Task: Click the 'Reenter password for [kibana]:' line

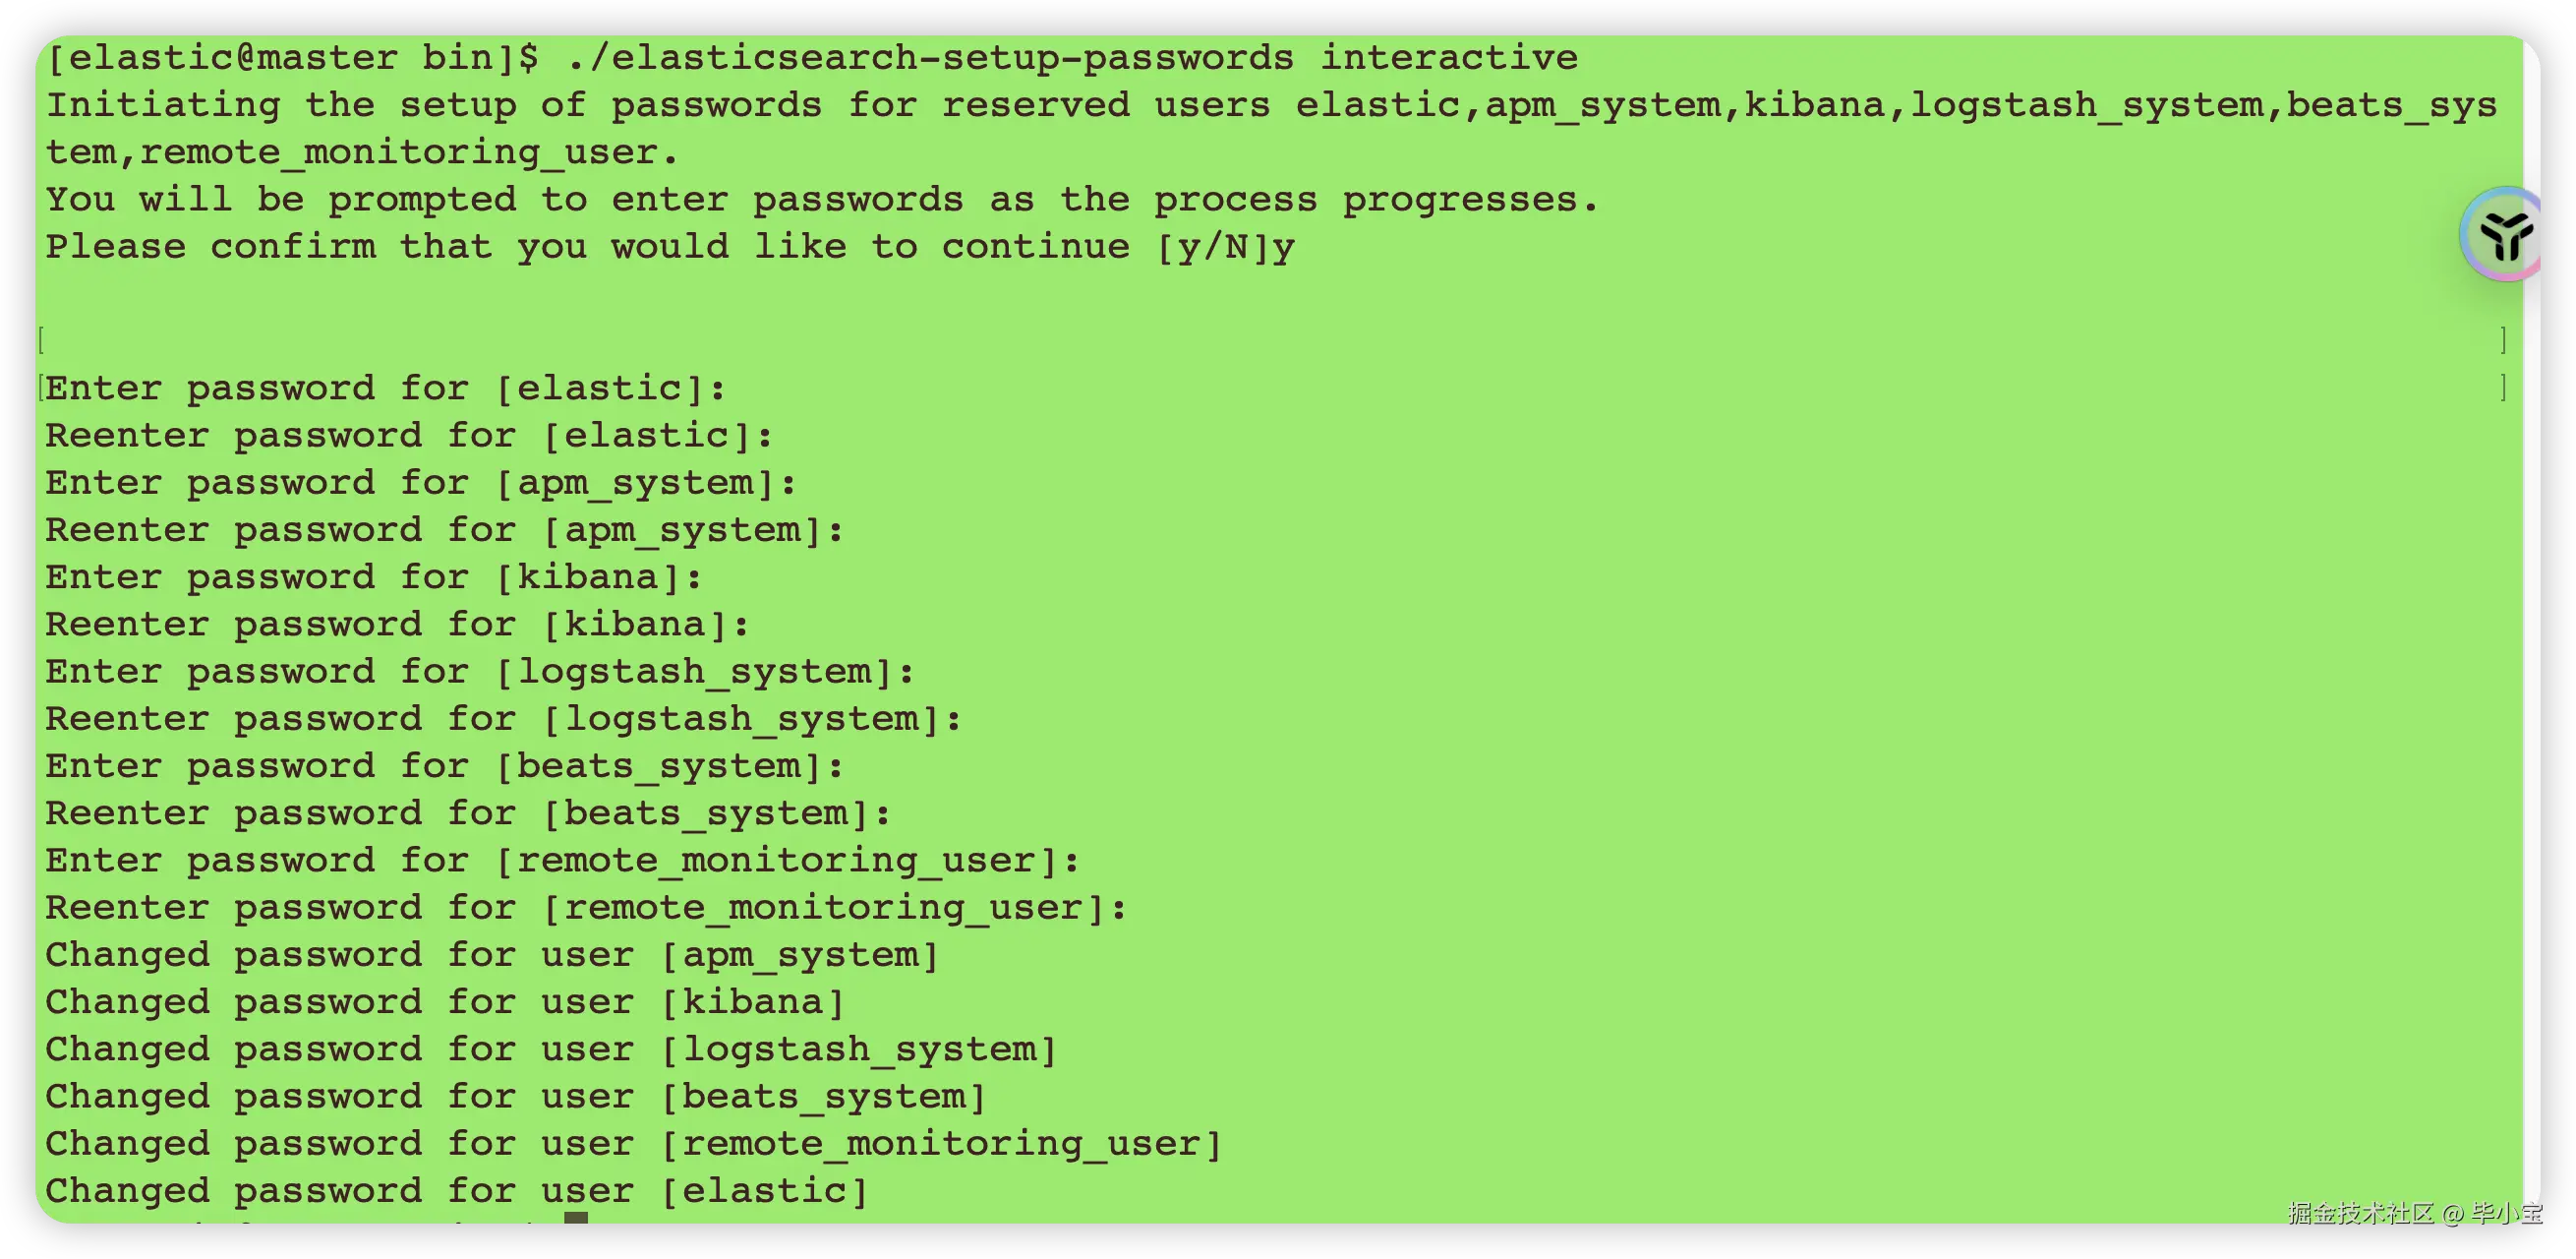Action: 397,625
